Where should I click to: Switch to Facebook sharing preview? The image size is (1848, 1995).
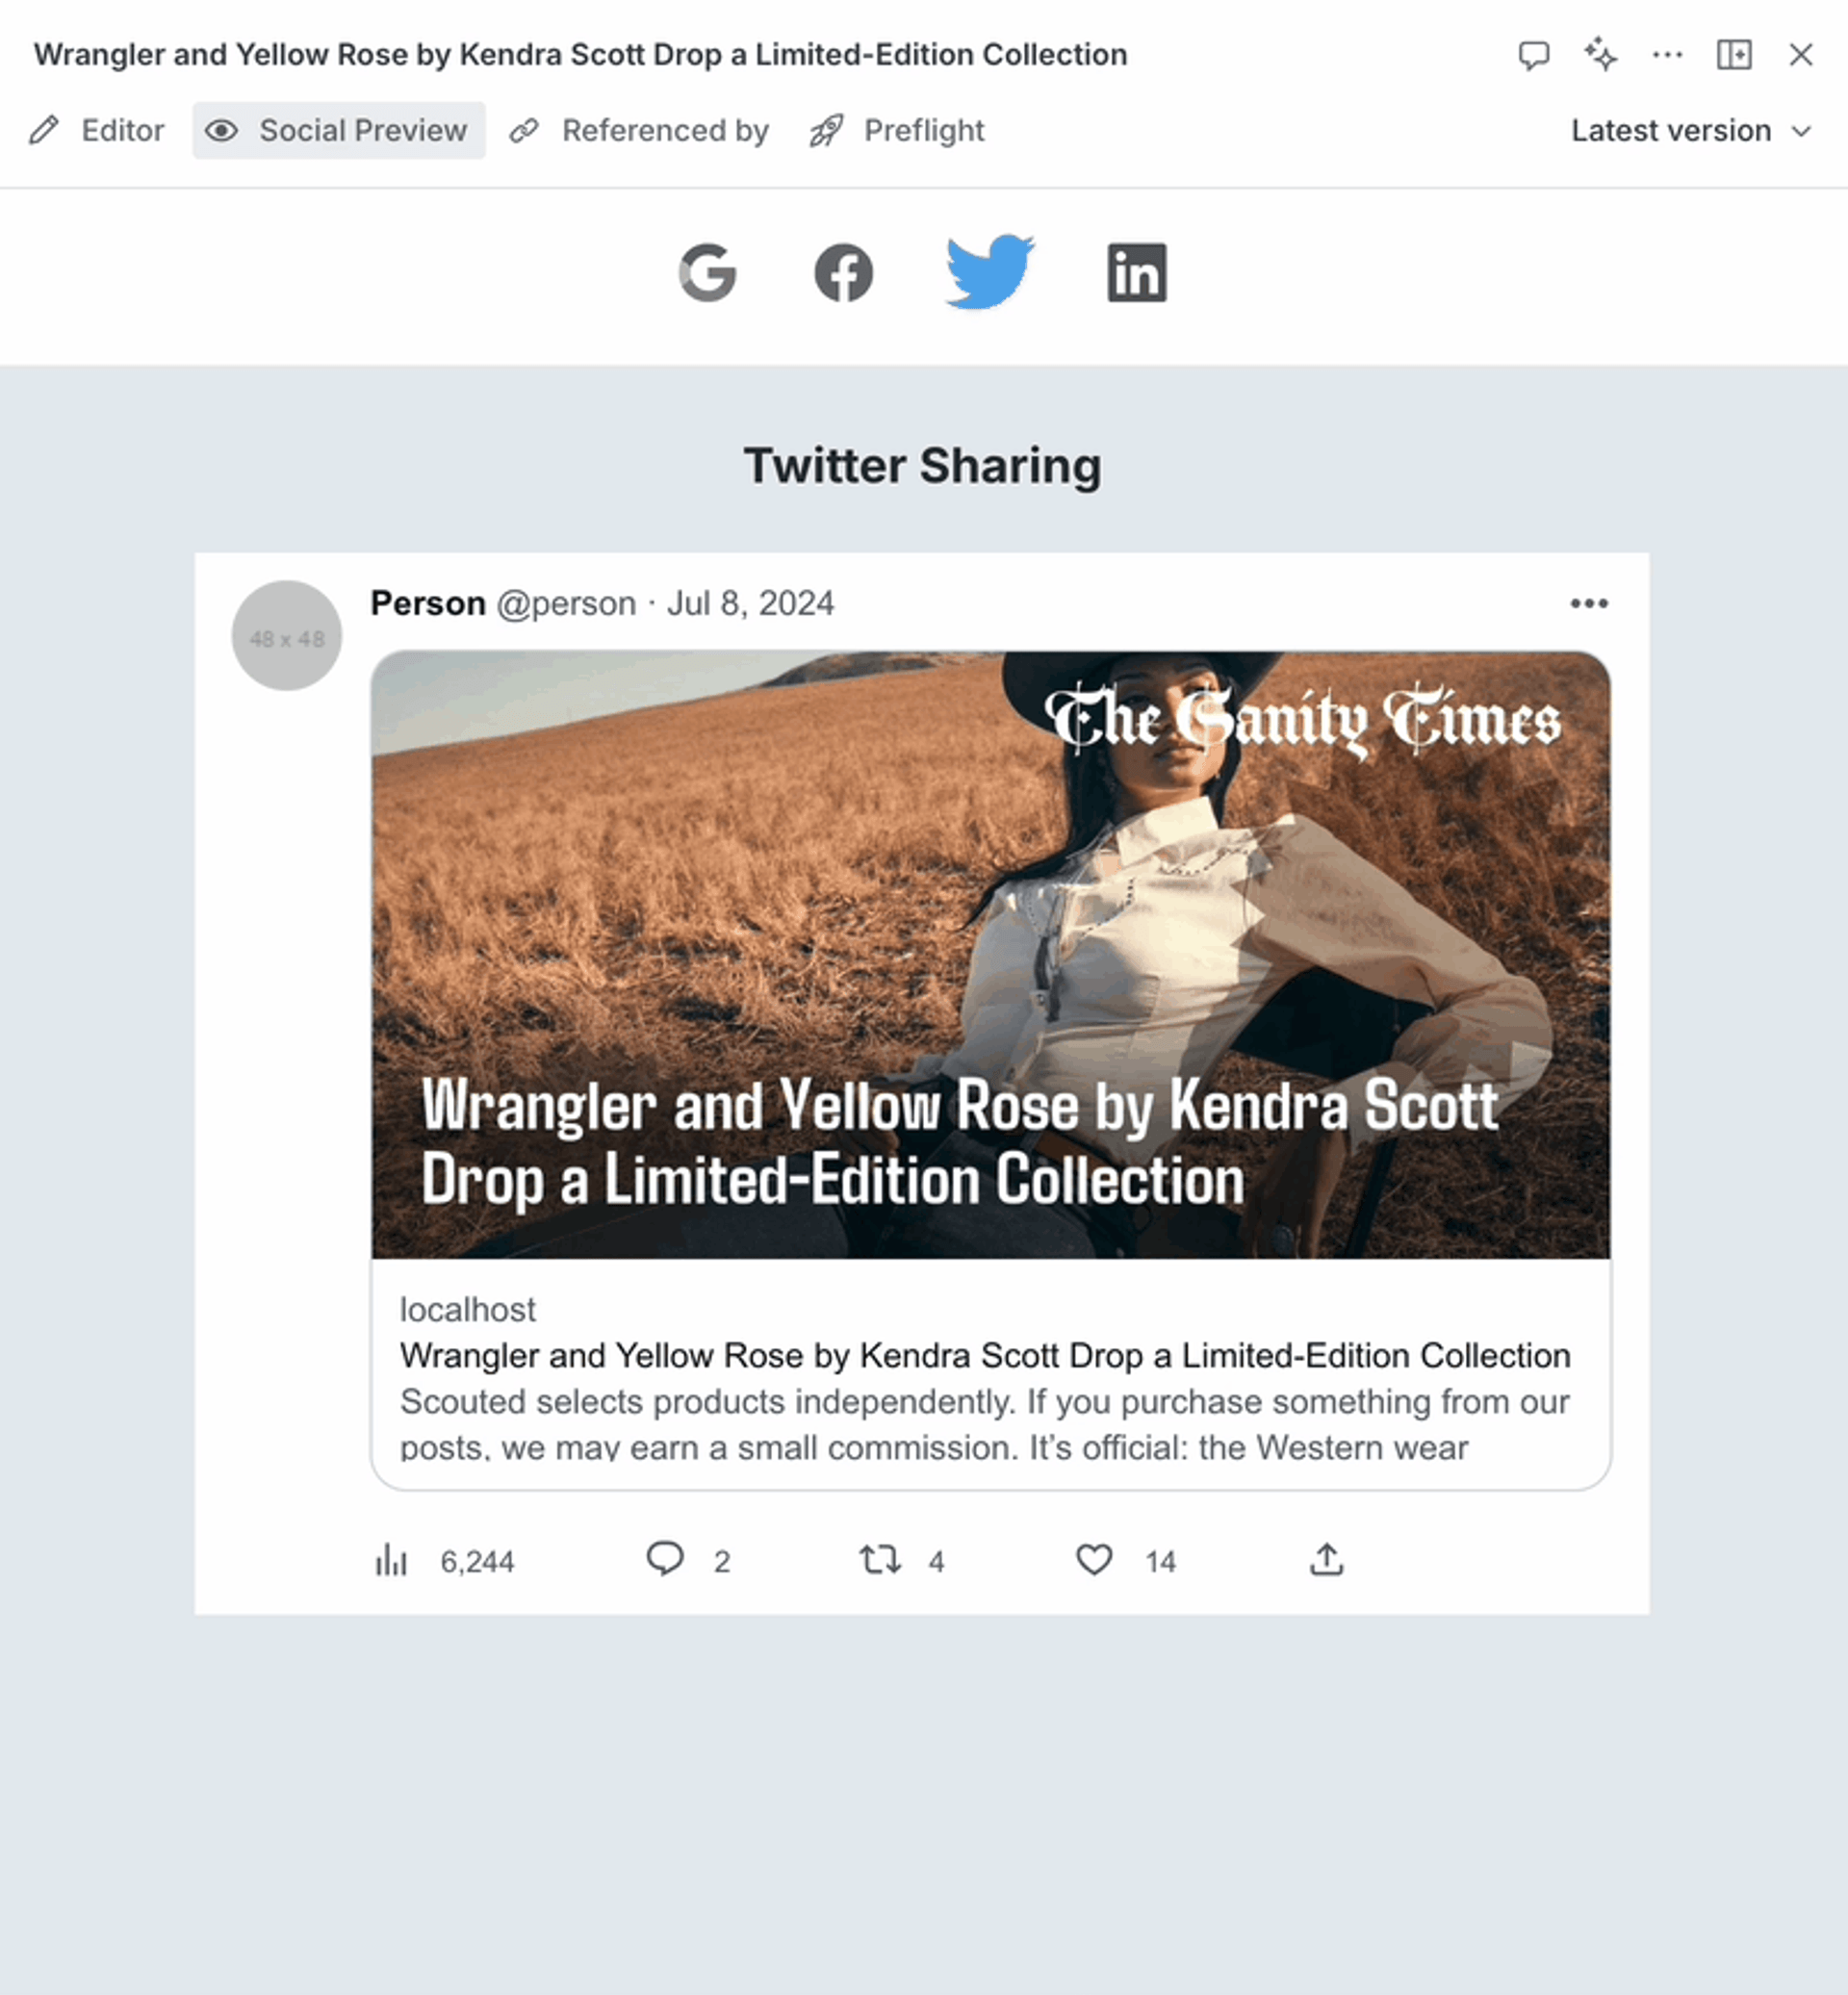pyautogui.click(x=843, y=272)
